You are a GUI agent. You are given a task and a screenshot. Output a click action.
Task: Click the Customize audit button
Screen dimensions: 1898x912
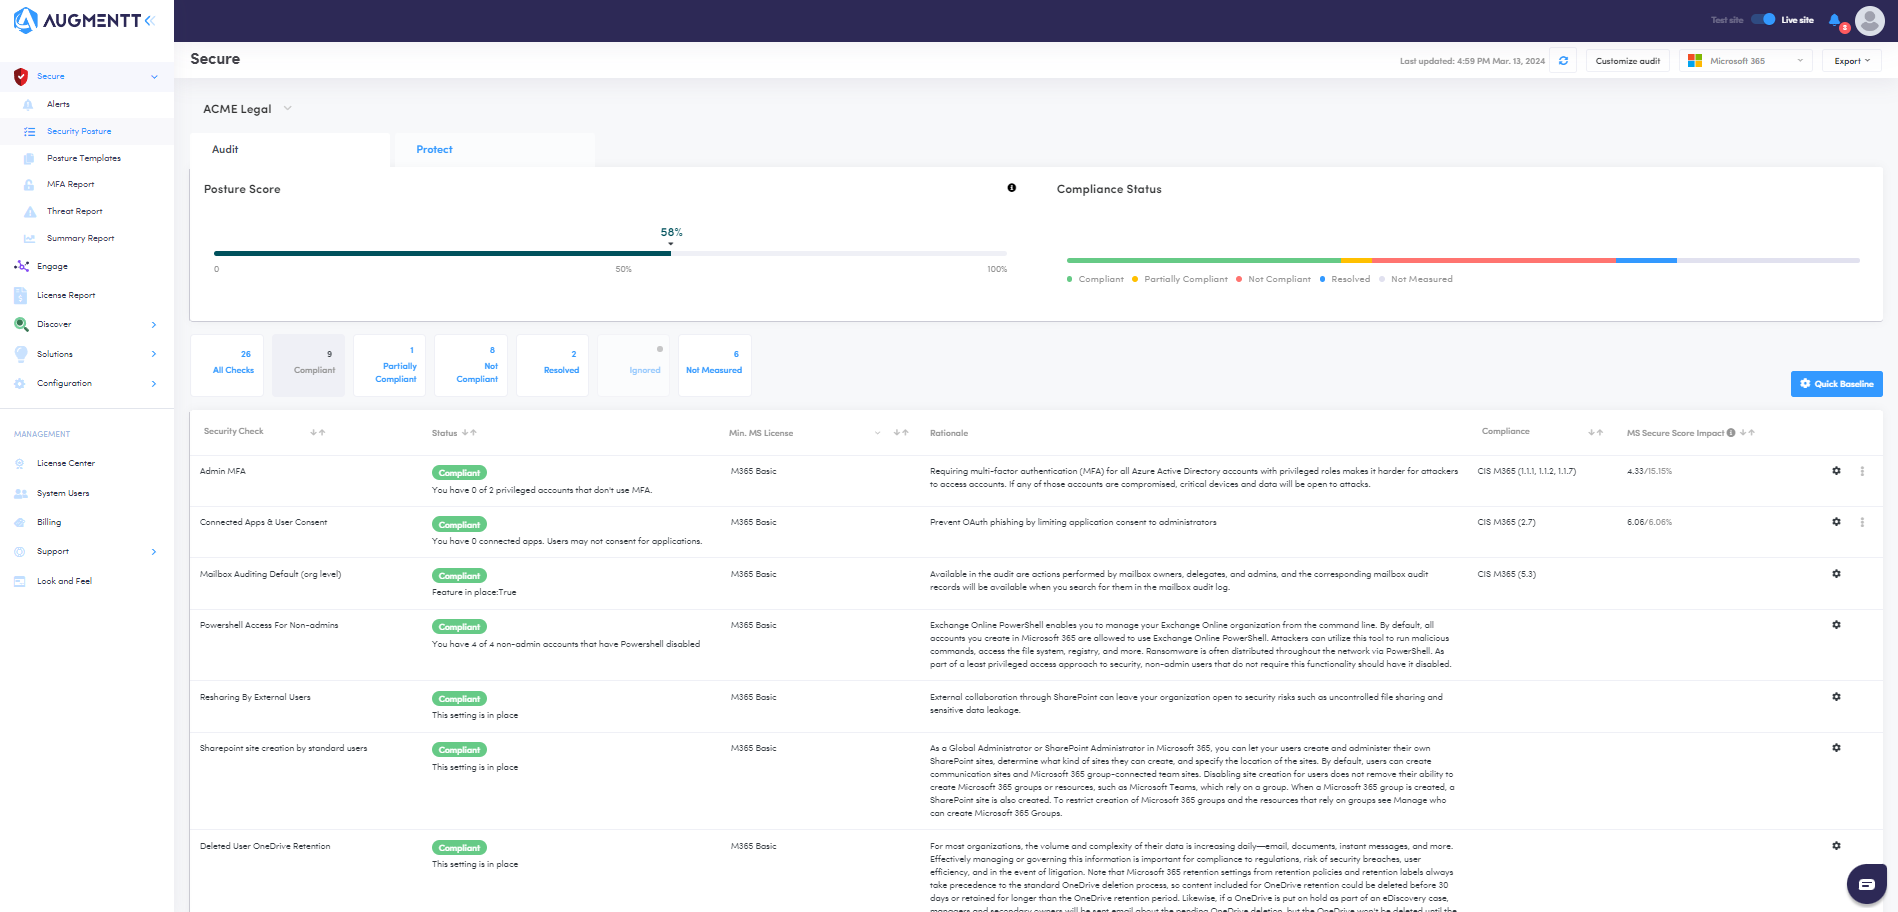(x=1627, y=61)
